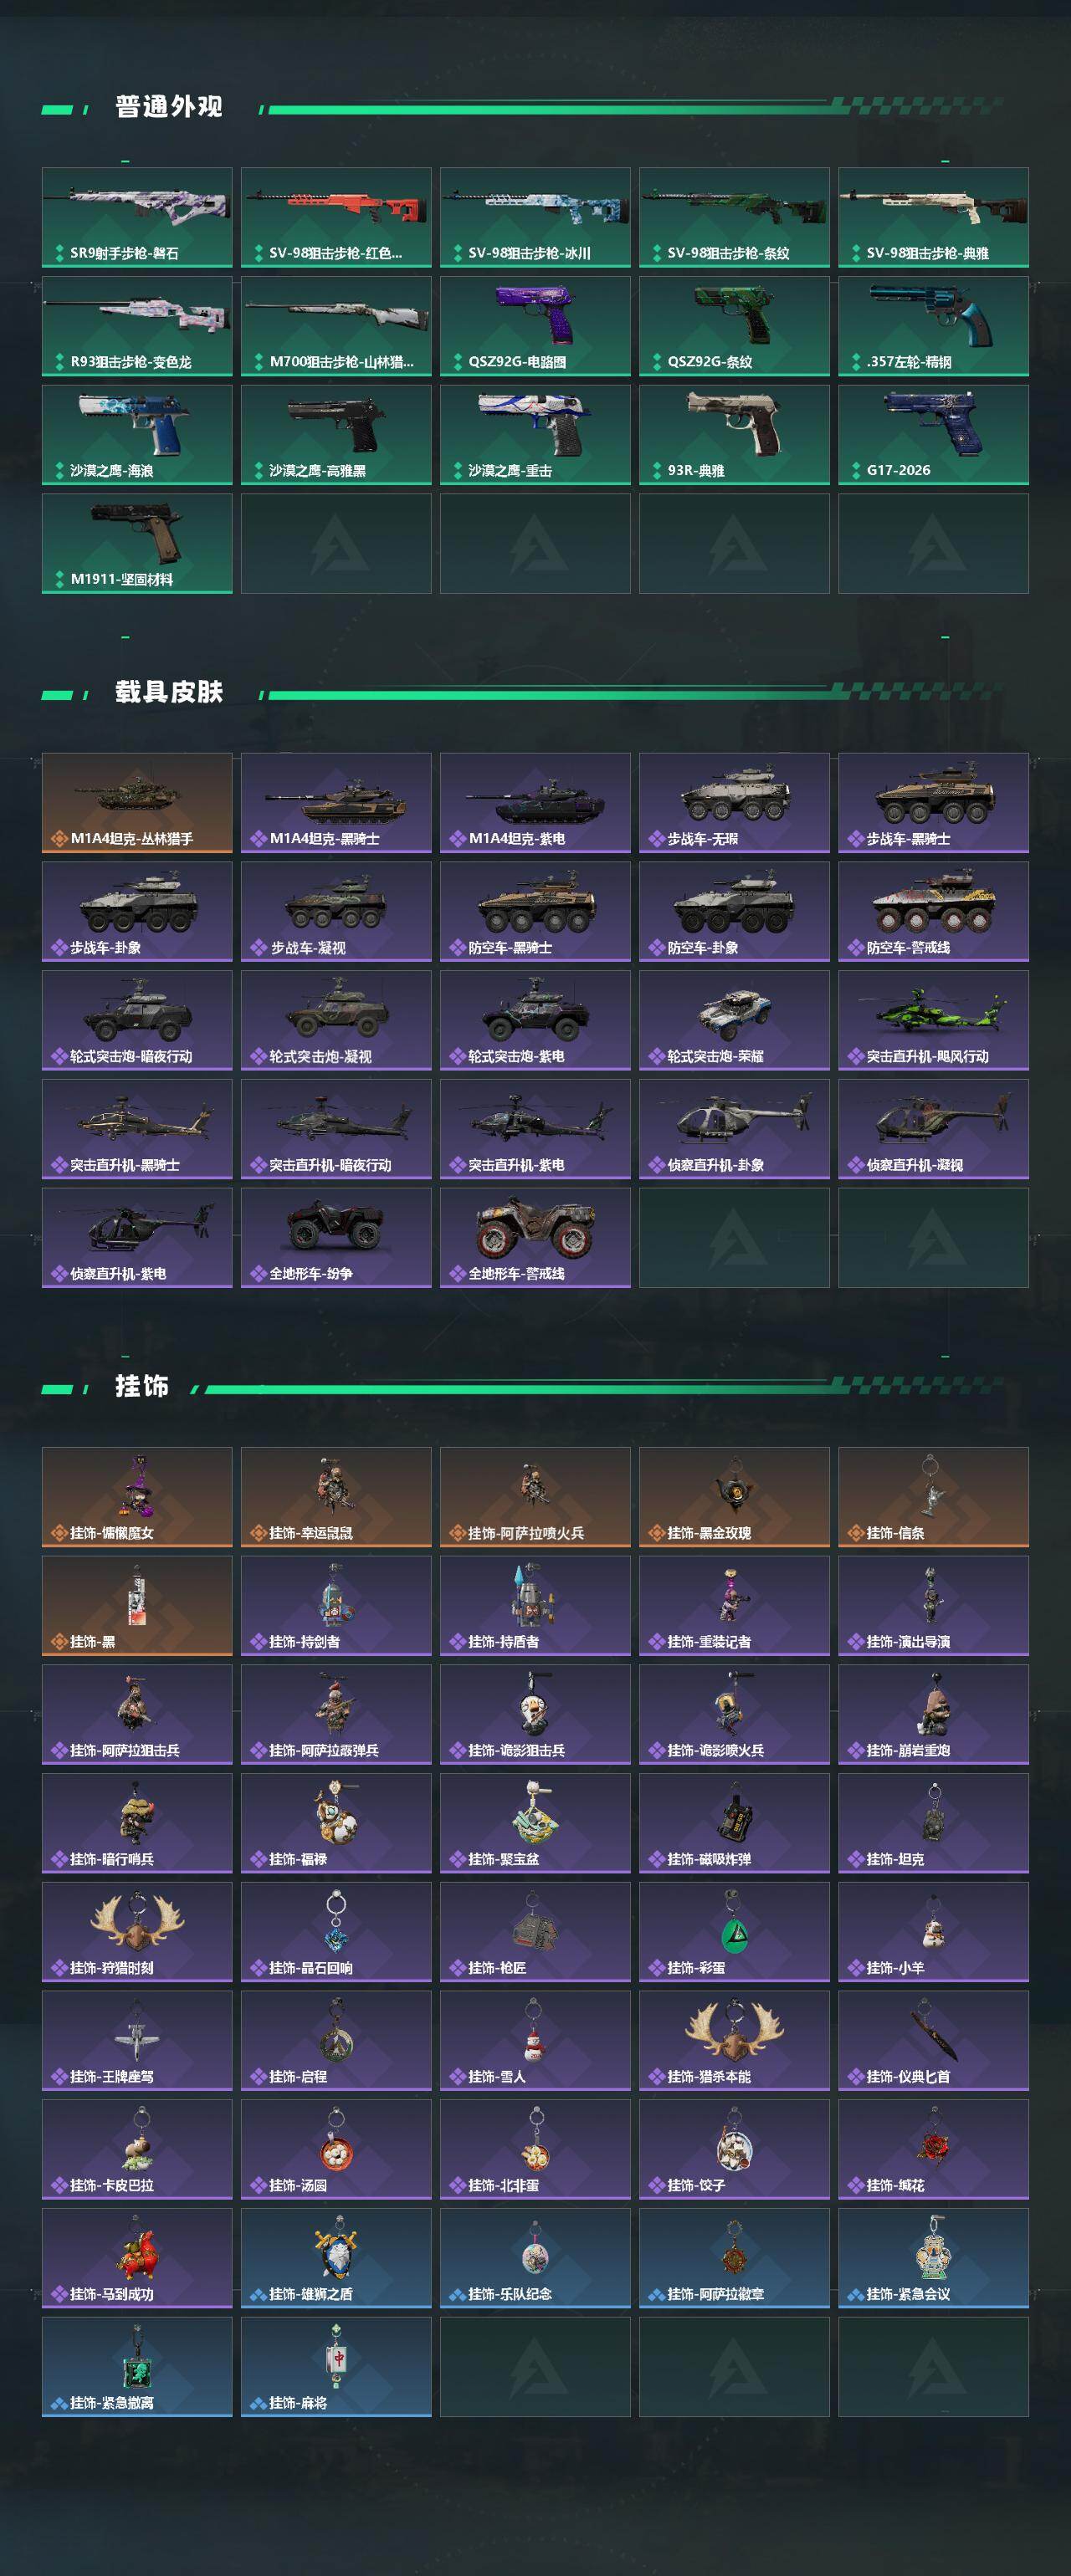Select the SR9射手步枪-磐石 skin tile
This screenshot has width=1071, height=2576.
[x=137, y=217]
